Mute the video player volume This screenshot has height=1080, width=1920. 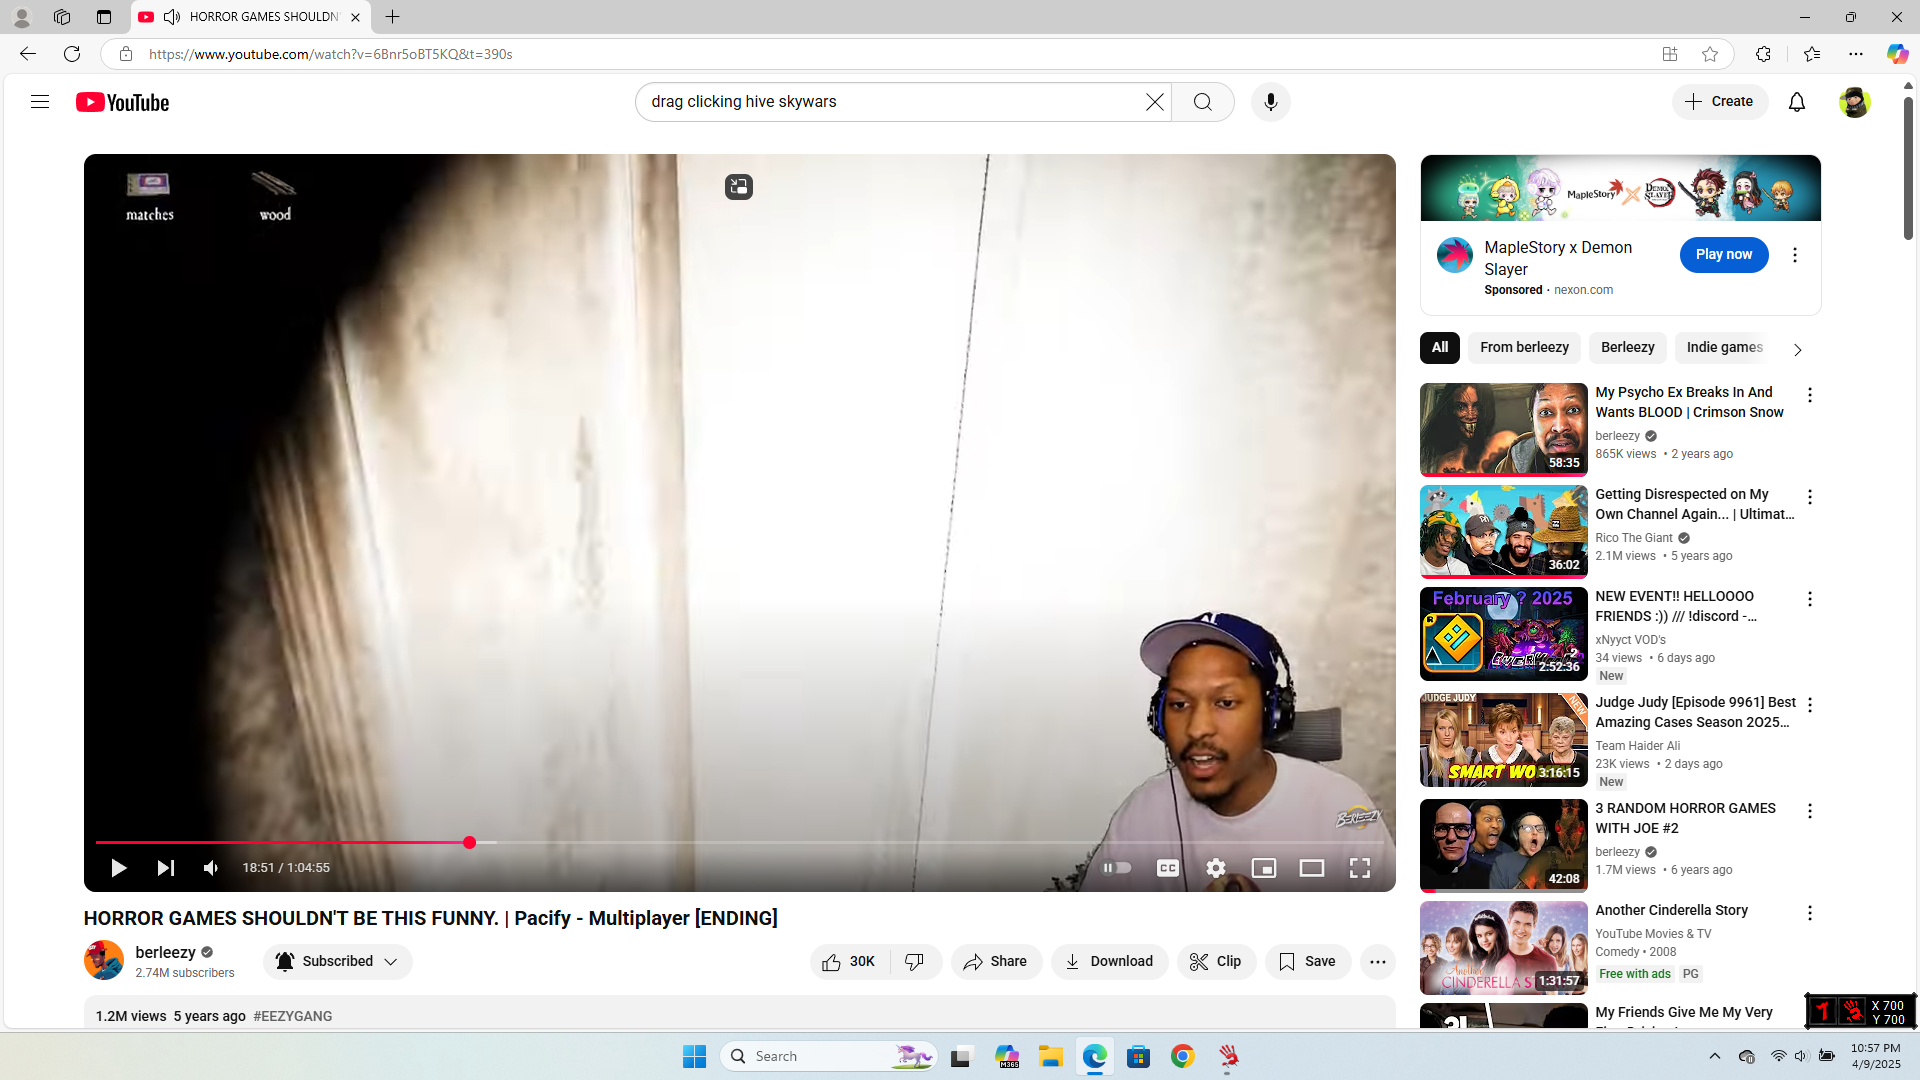tap(211, 868)
